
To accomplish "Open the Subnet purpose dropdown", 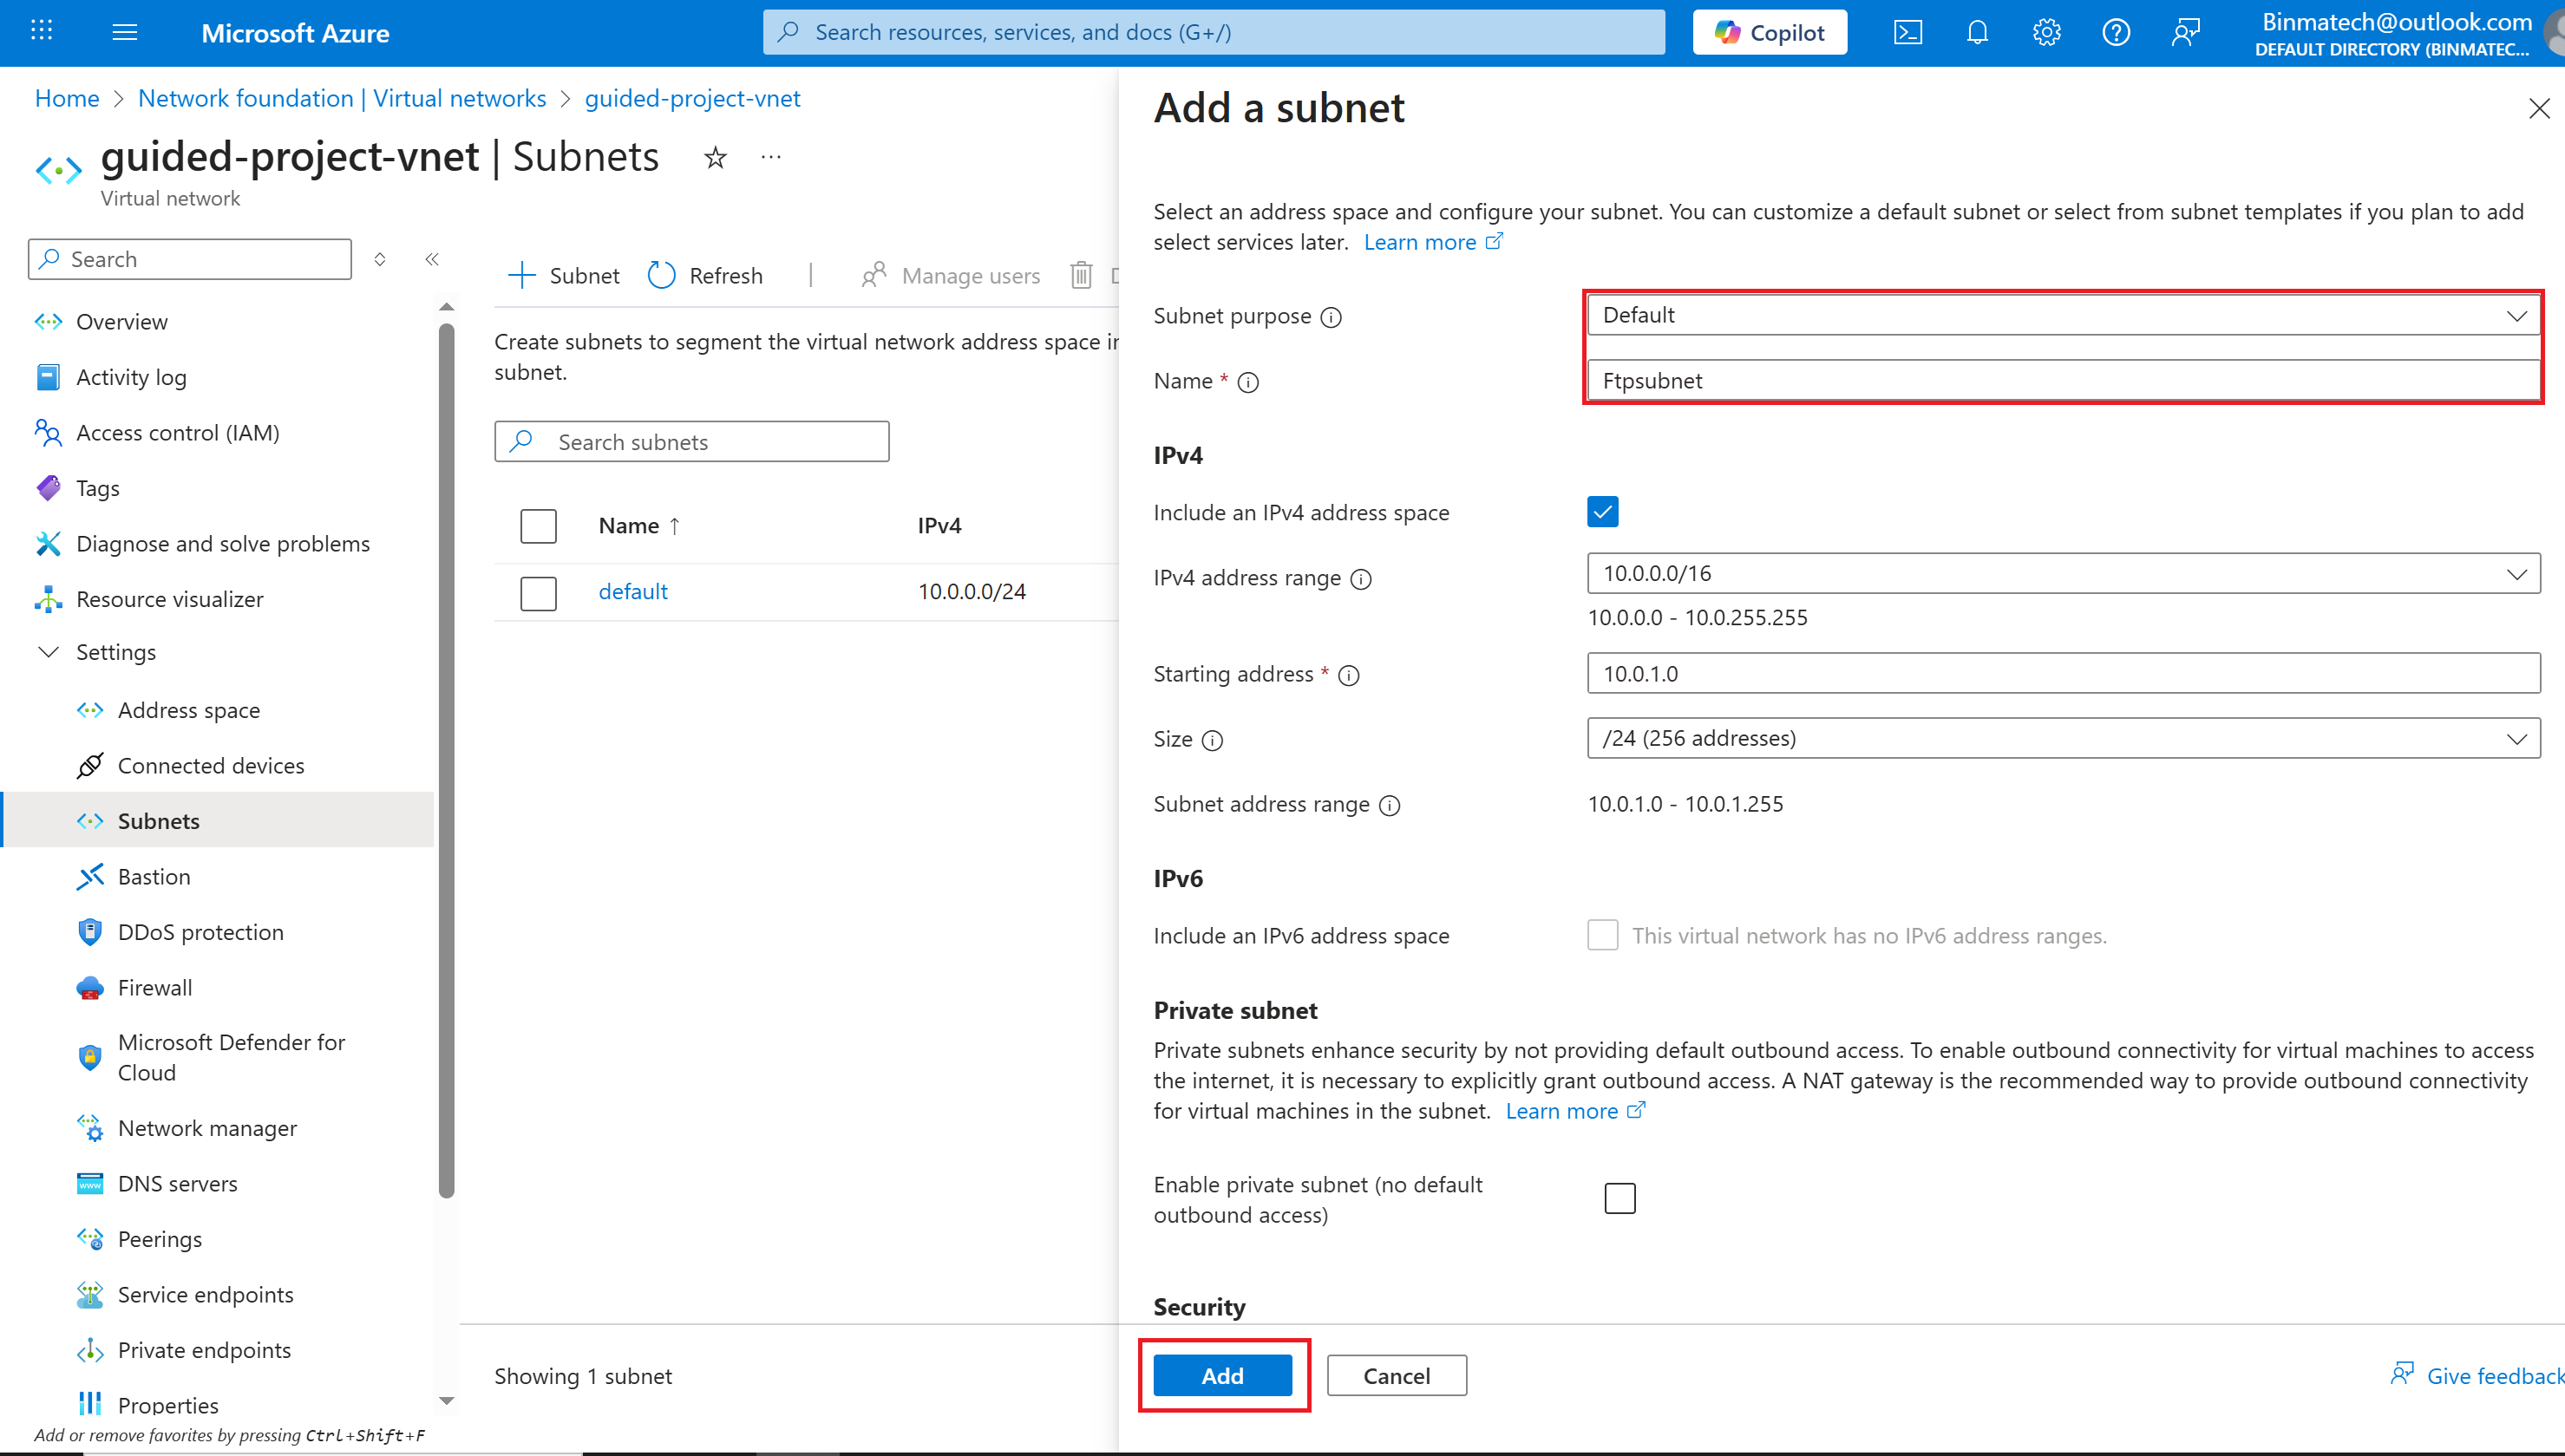I will [2062, 315].
